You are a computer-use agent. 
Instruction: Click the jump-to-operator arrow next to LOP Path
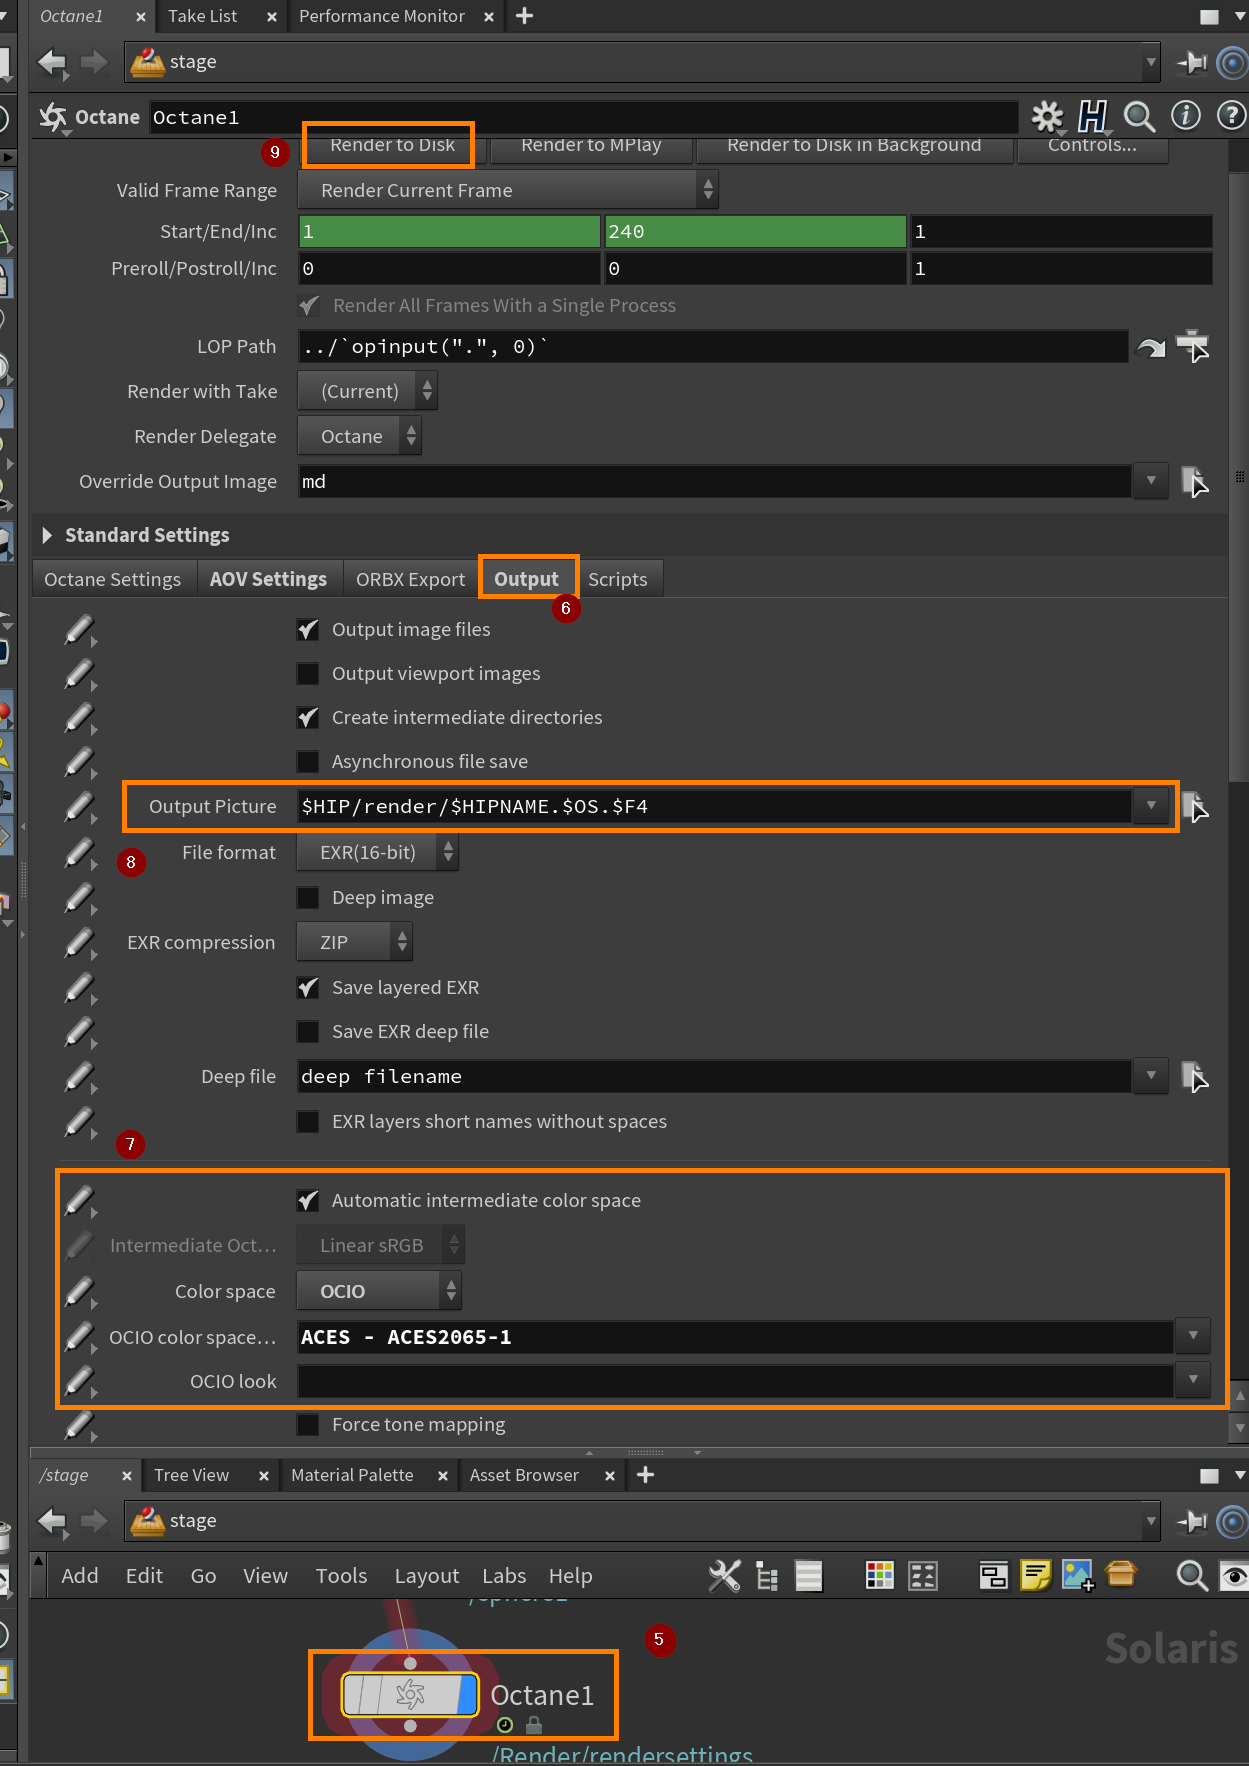click(1151, 347)
